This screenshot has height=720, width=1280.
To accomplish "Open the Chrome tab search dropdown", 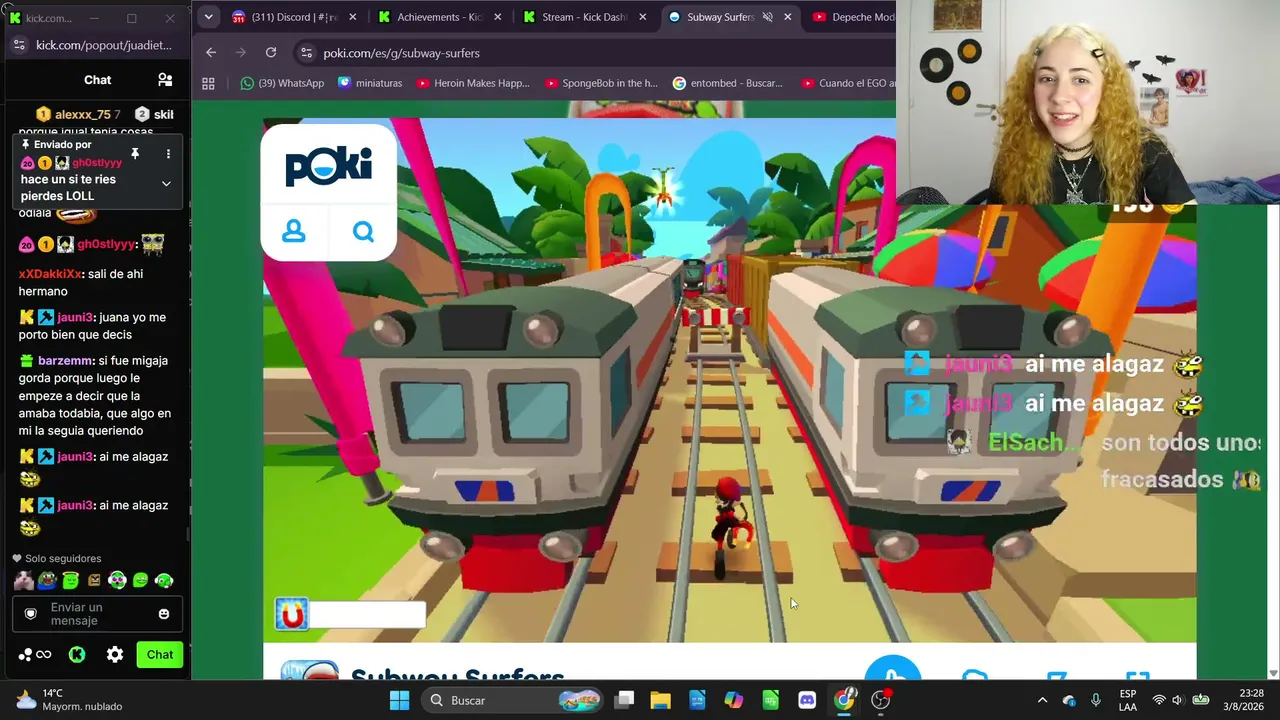I will tap(208, 17).
